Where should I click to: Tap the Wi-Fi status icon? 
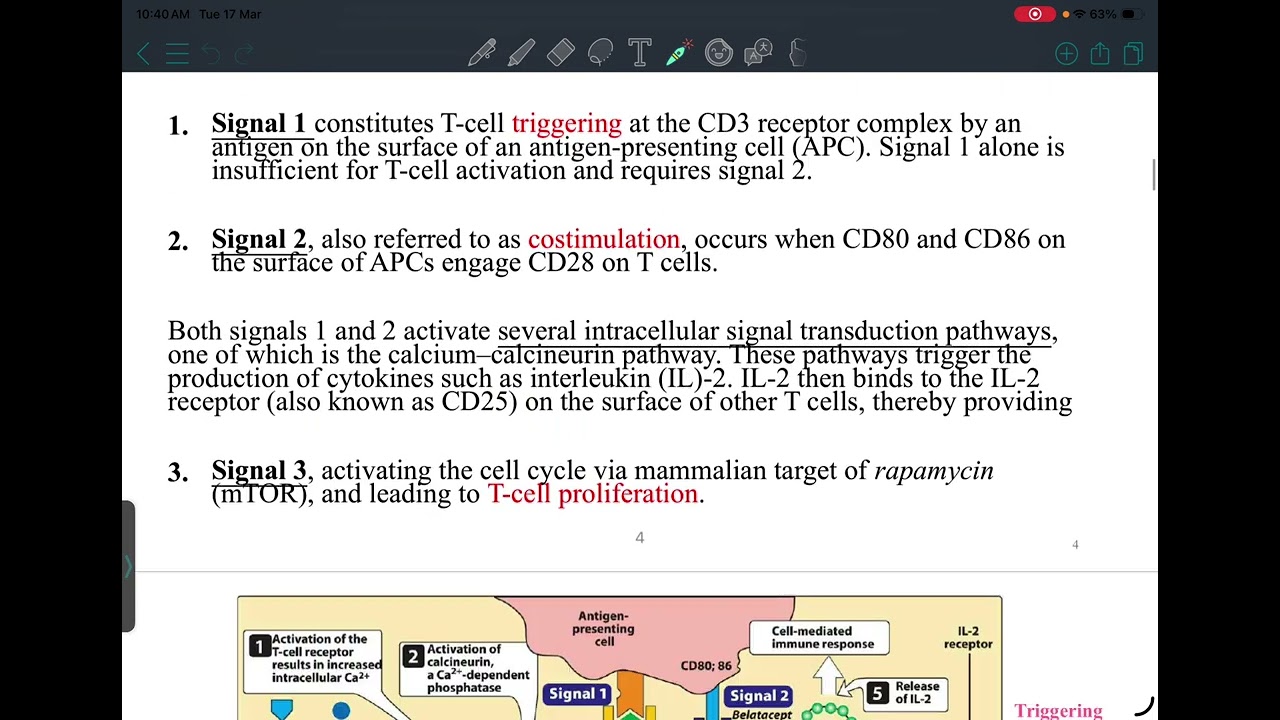point(1080,14)
